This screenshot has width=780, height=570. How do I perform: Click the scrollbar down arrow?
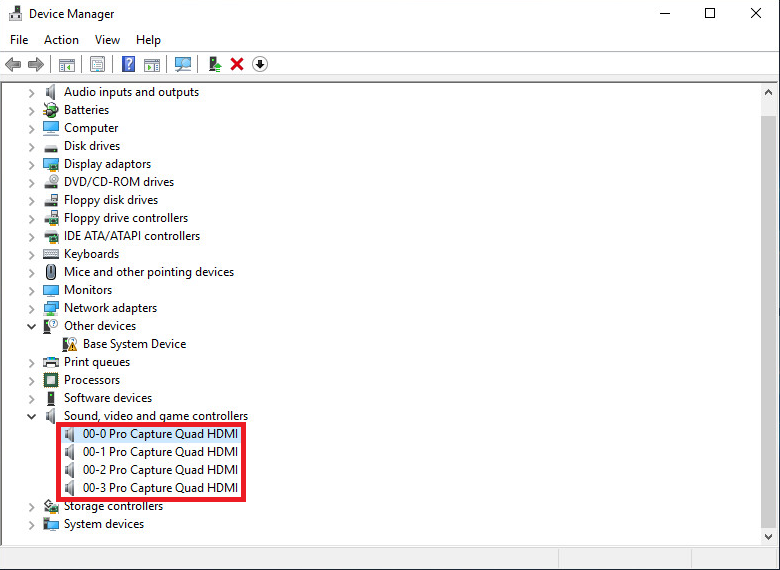point(768,537)
